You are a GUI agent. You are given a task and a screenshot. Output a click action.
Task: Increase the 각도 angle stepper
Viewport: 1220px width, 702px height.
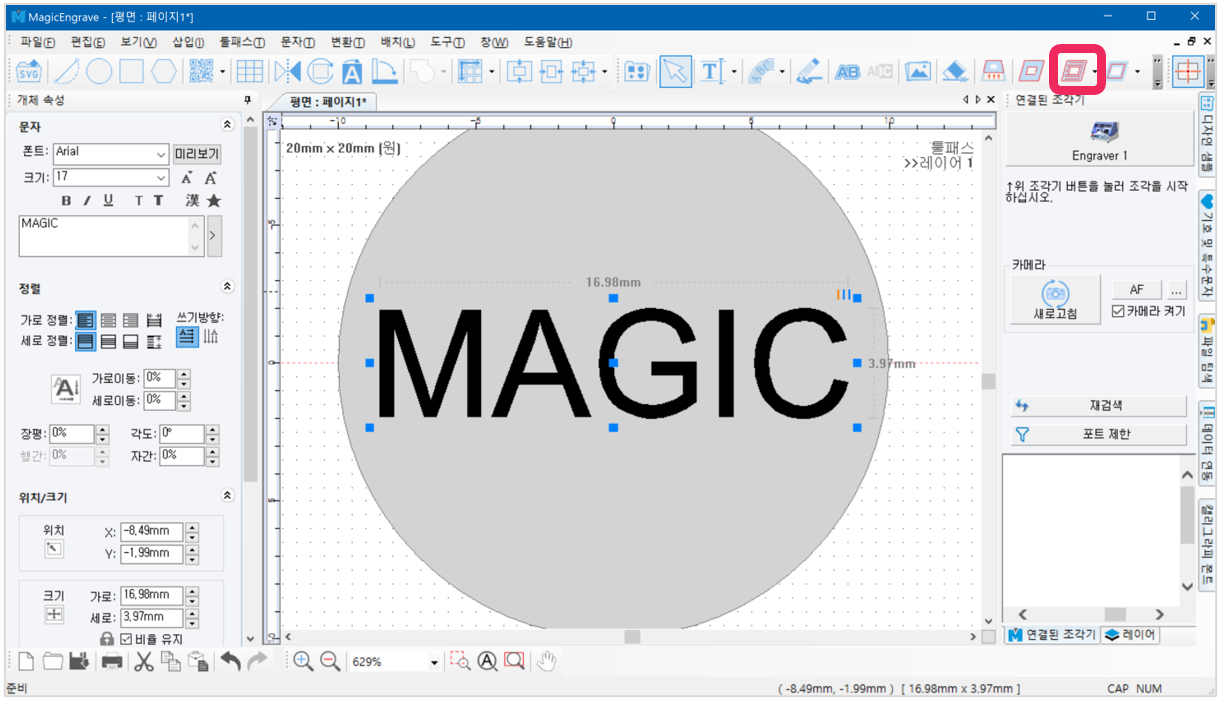pyautogui.click(x=212, y=429)
